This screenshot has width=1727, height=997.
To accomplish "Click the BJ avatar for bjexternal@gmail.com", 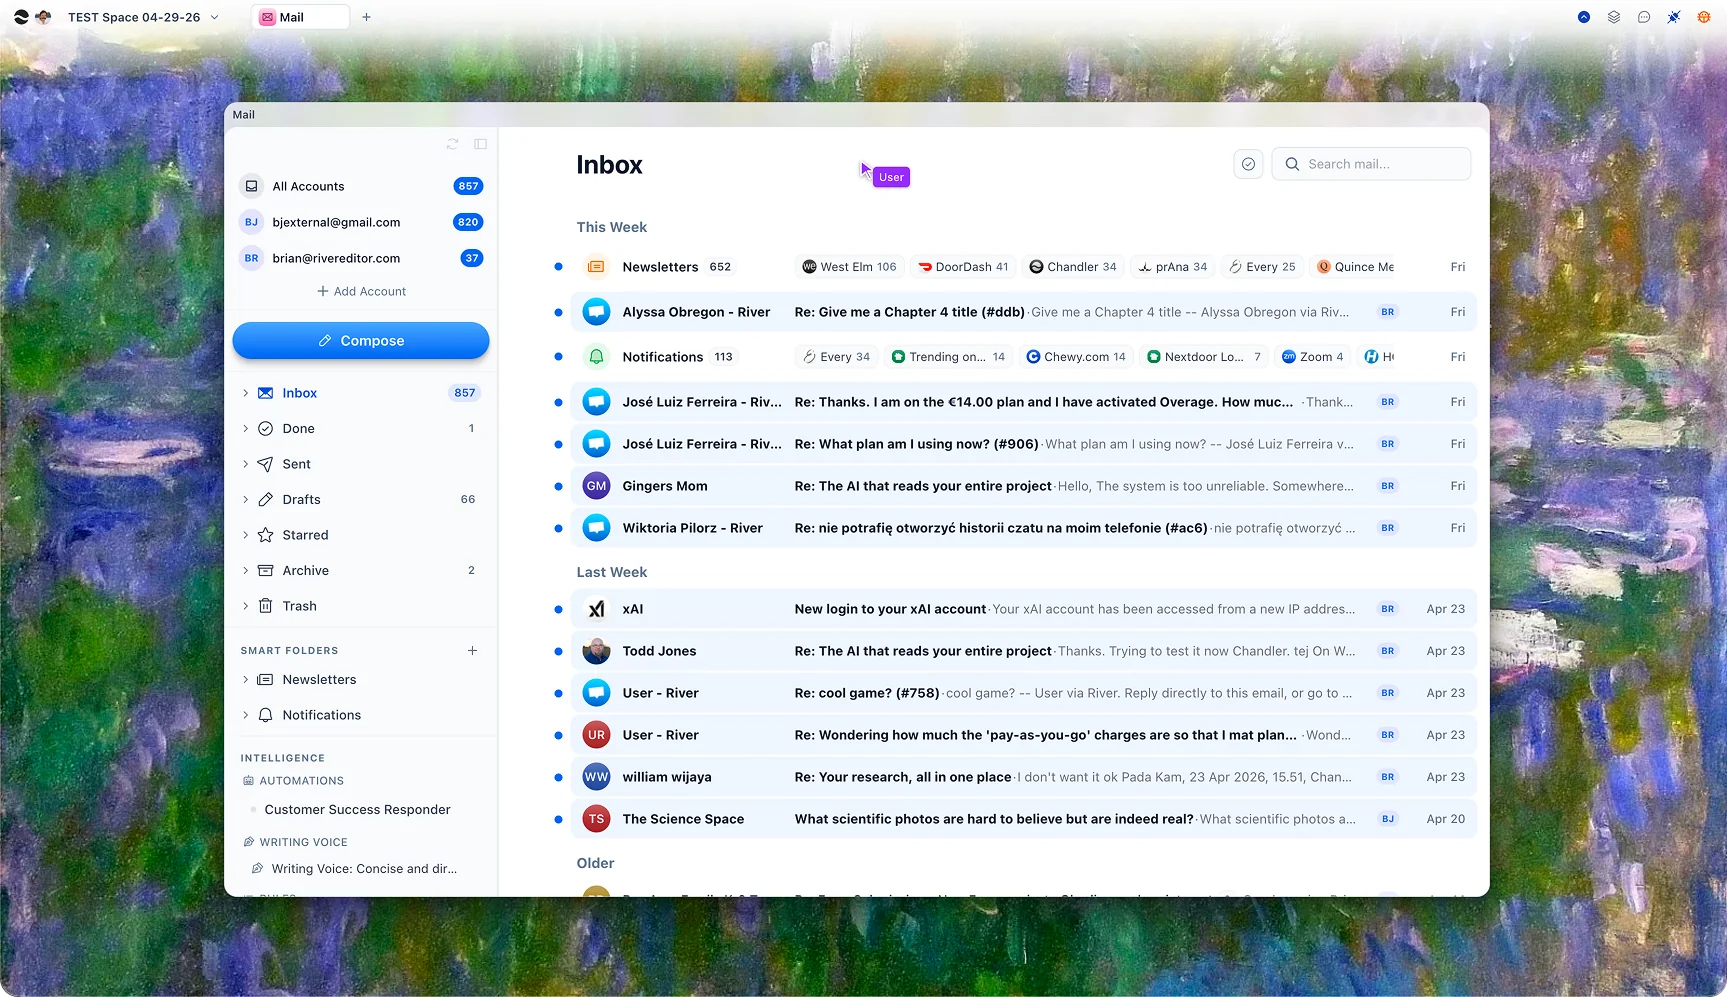I will (251, 222).
